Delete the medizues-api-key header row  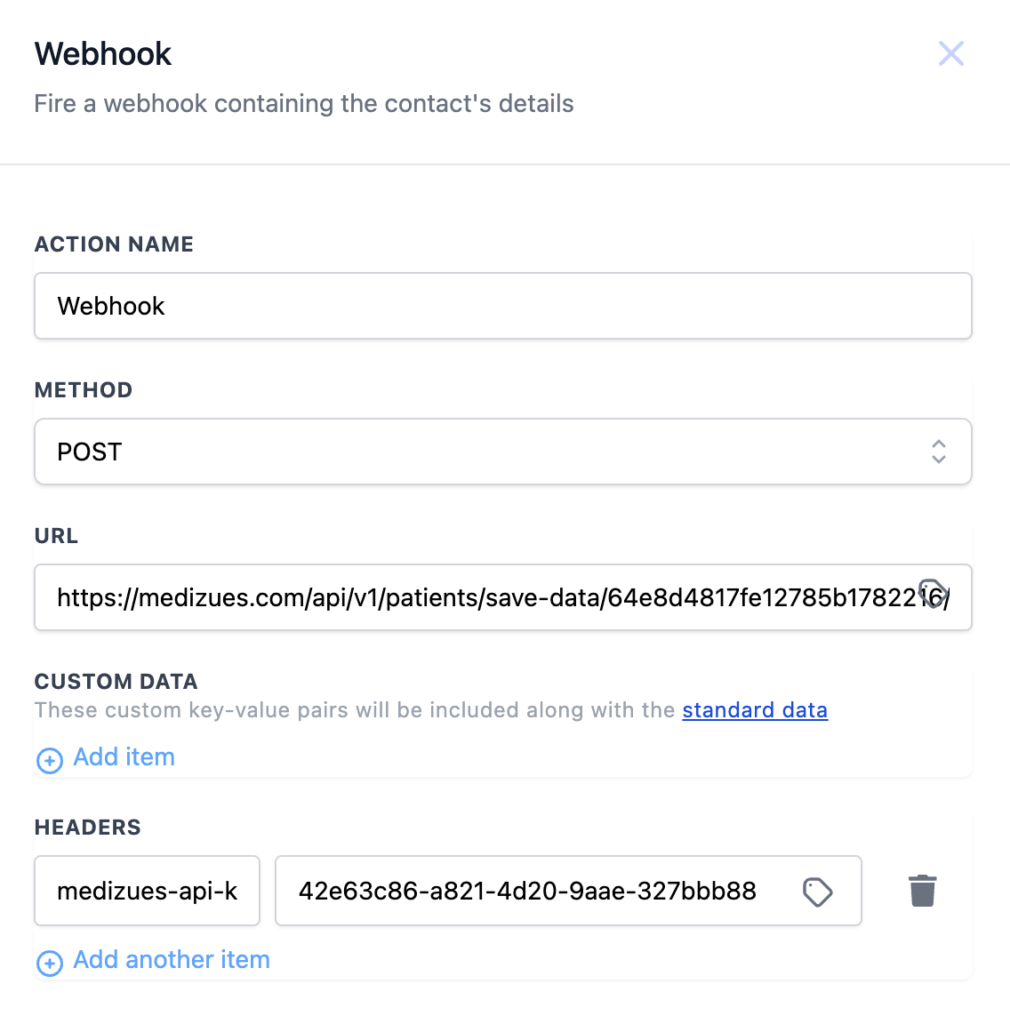(x=922, y=890)
